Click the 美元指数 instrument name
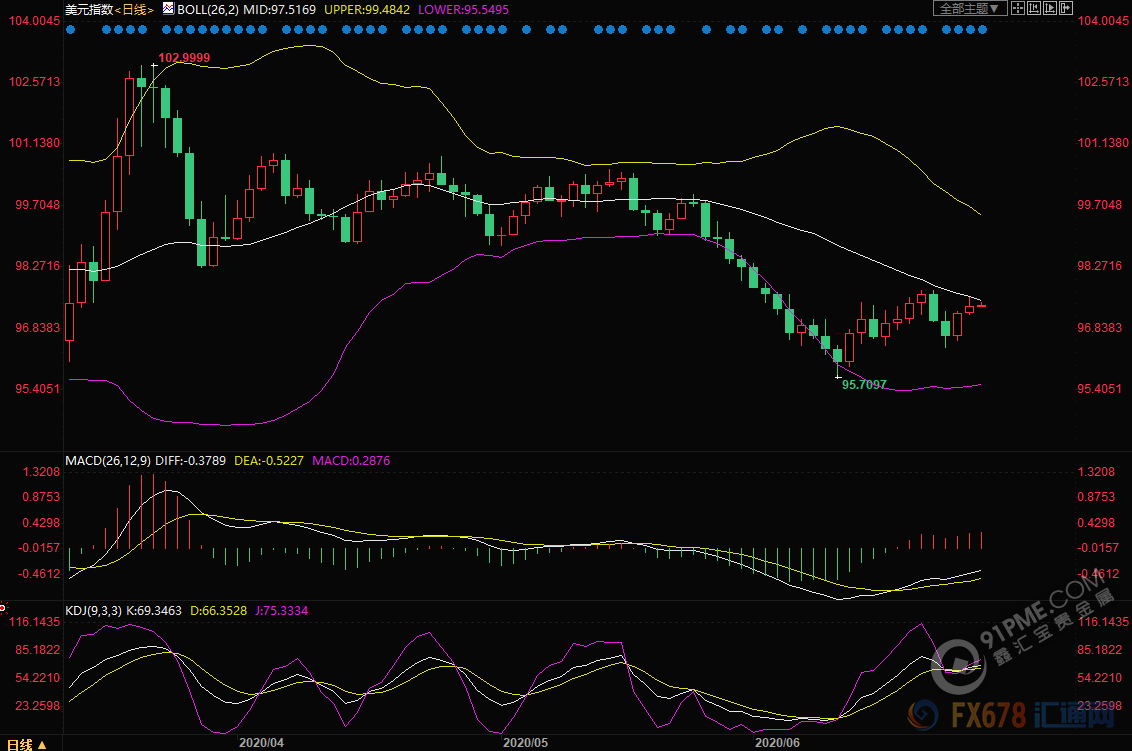 (x=90, y=9)
